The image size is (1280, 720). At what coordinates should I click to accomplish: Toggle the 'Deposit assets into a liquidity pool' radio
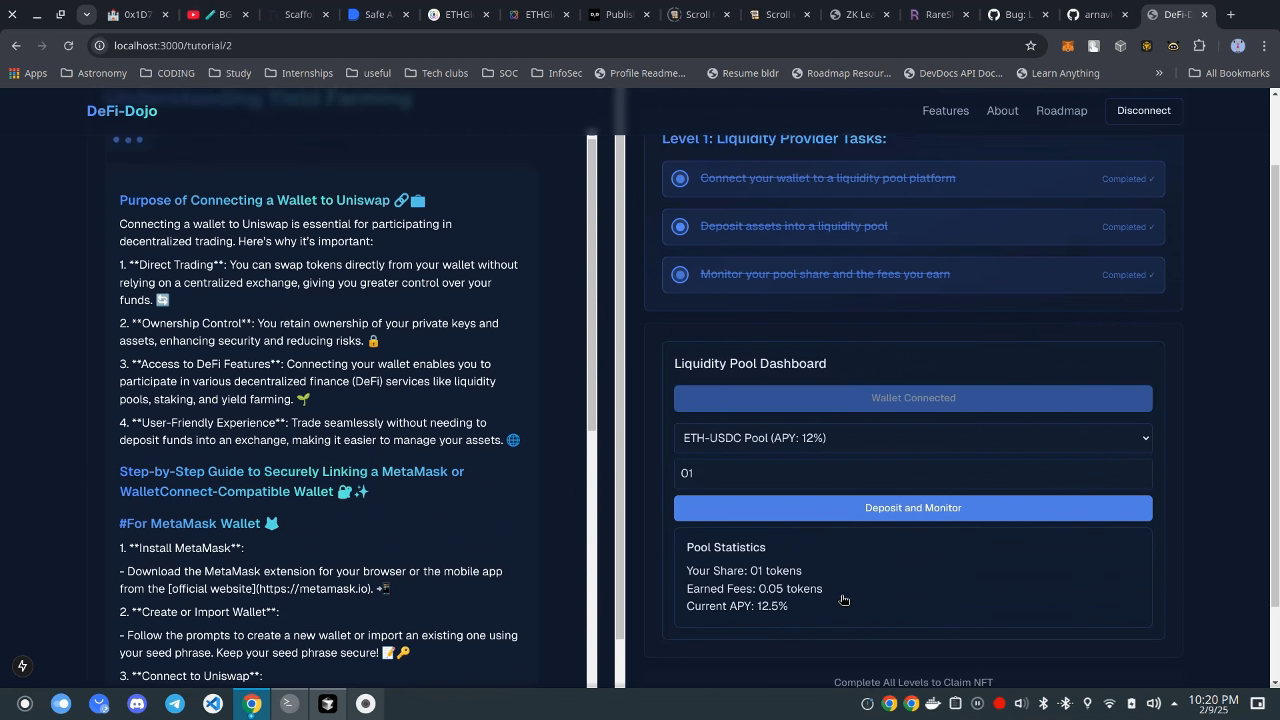click(x=680, y=227)
